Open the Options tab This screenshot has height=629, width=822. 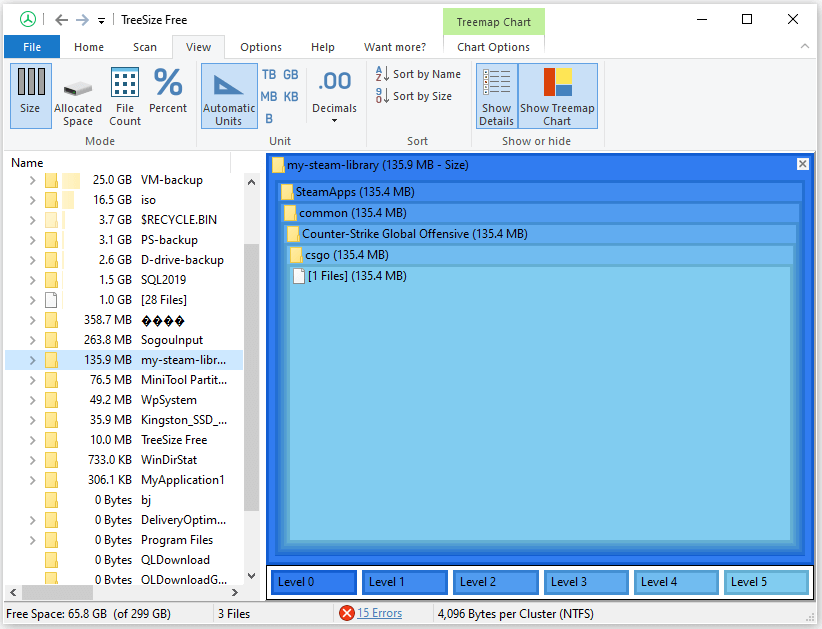[260, 46]
